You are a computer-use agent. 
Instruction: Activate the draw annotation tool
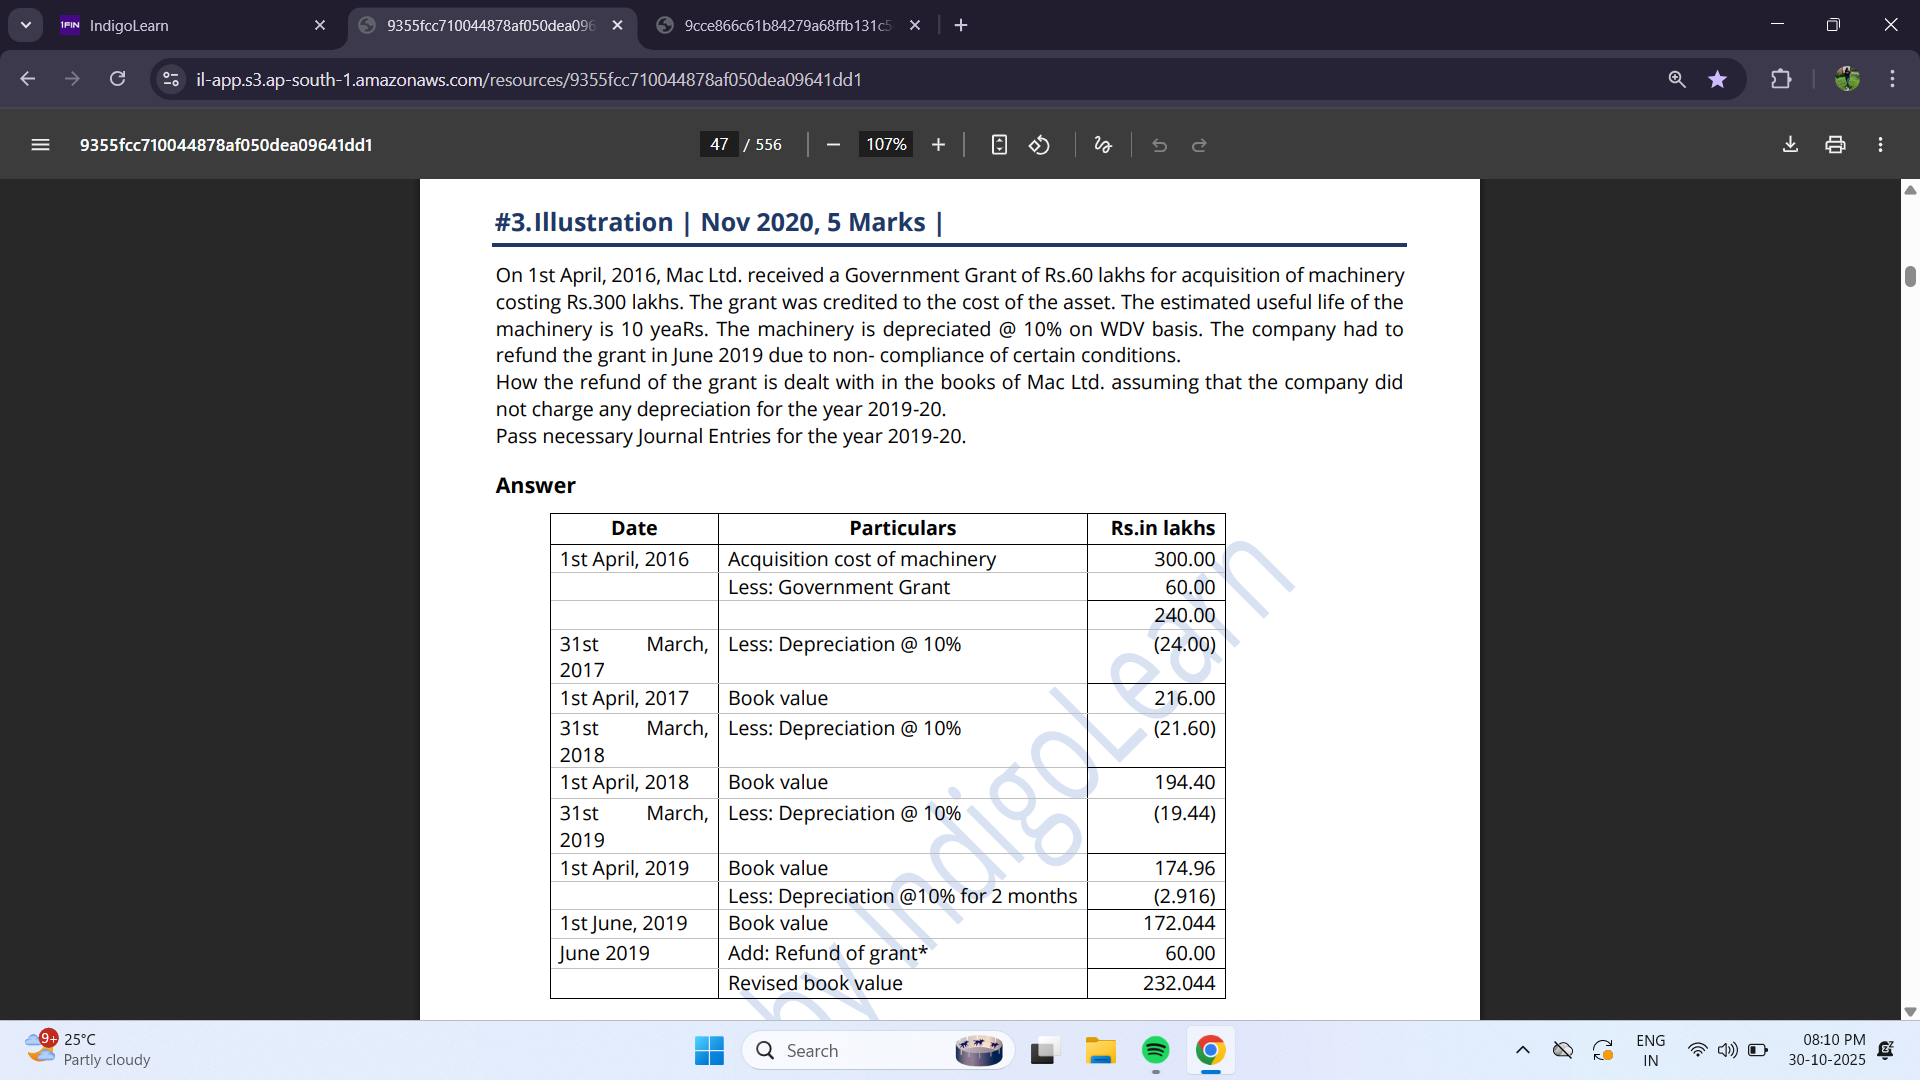pos(1103,145)
